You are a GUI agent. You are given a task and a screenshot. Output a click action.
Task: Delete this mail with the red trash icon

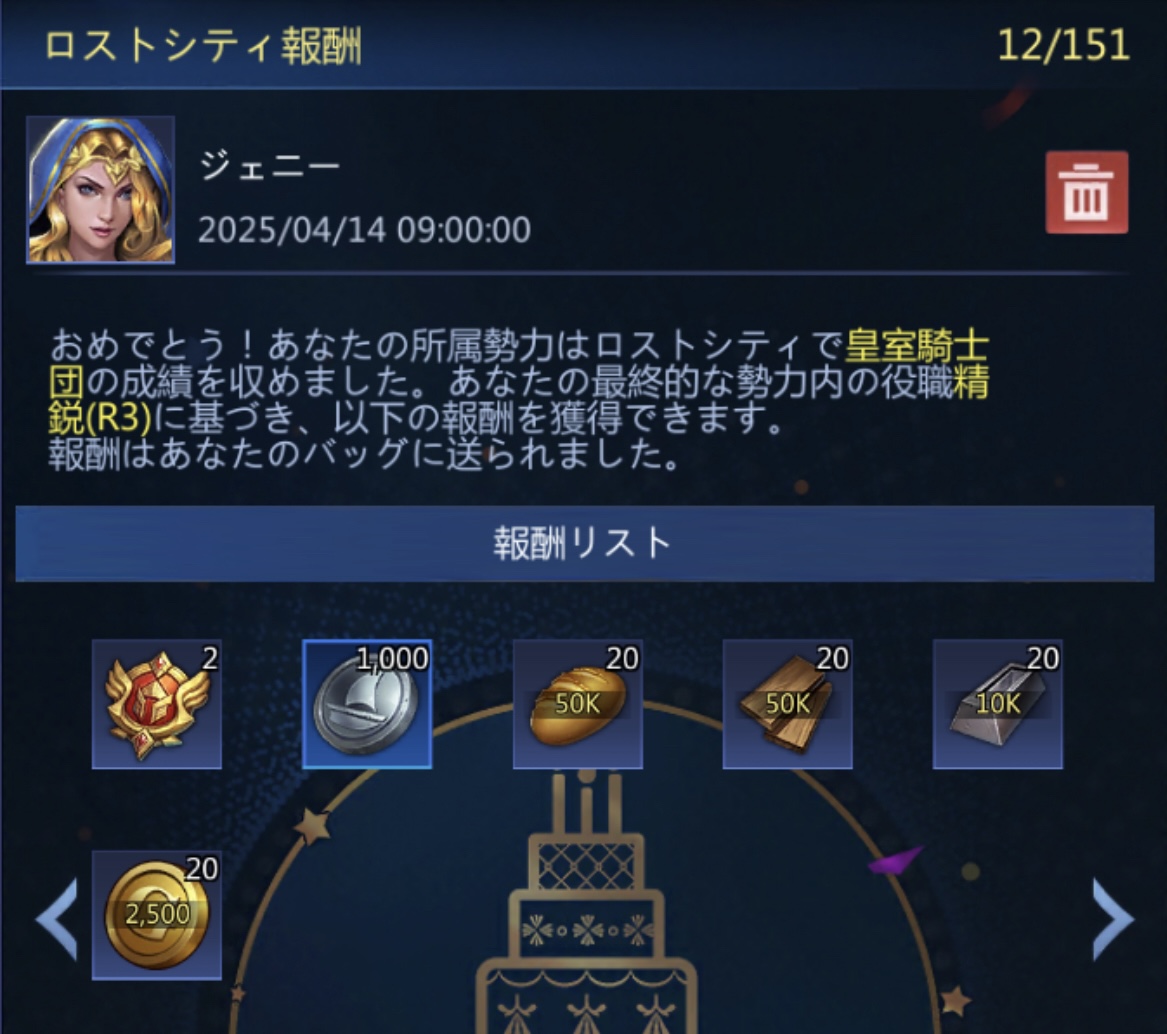pyautogui.click(x=1087, y=192)
